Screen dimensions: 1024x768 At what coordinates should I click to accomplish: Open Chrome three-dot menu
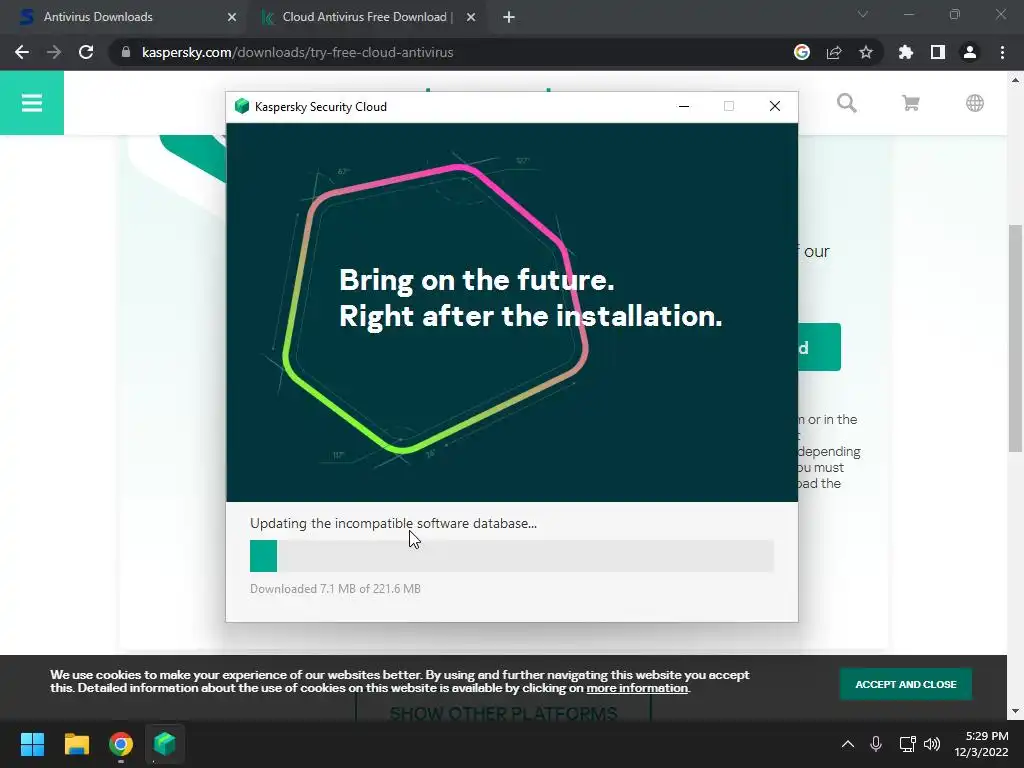click(1002, 52)
